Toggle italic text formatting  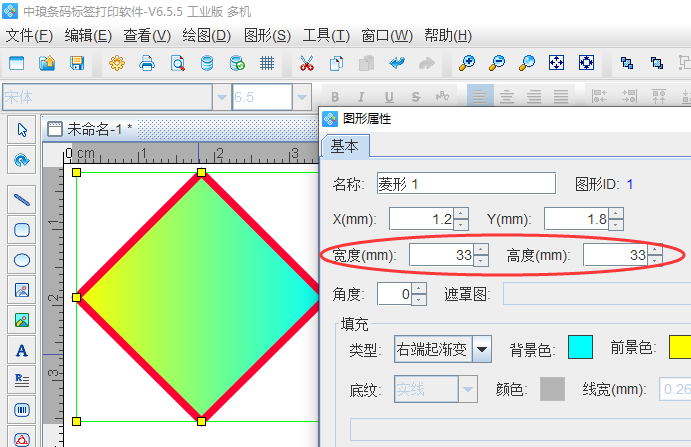click(361, 97)
